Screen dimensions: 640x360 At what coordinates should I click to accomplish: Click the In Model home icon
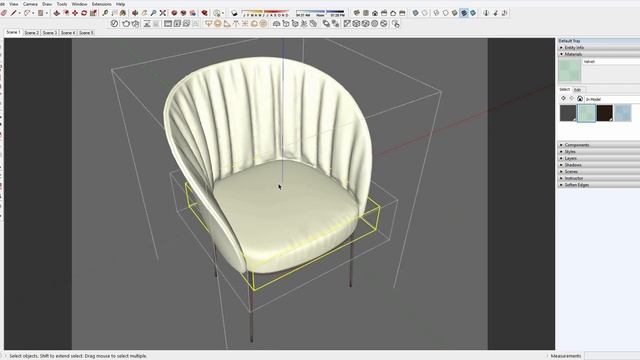click(x=580, y=99)
